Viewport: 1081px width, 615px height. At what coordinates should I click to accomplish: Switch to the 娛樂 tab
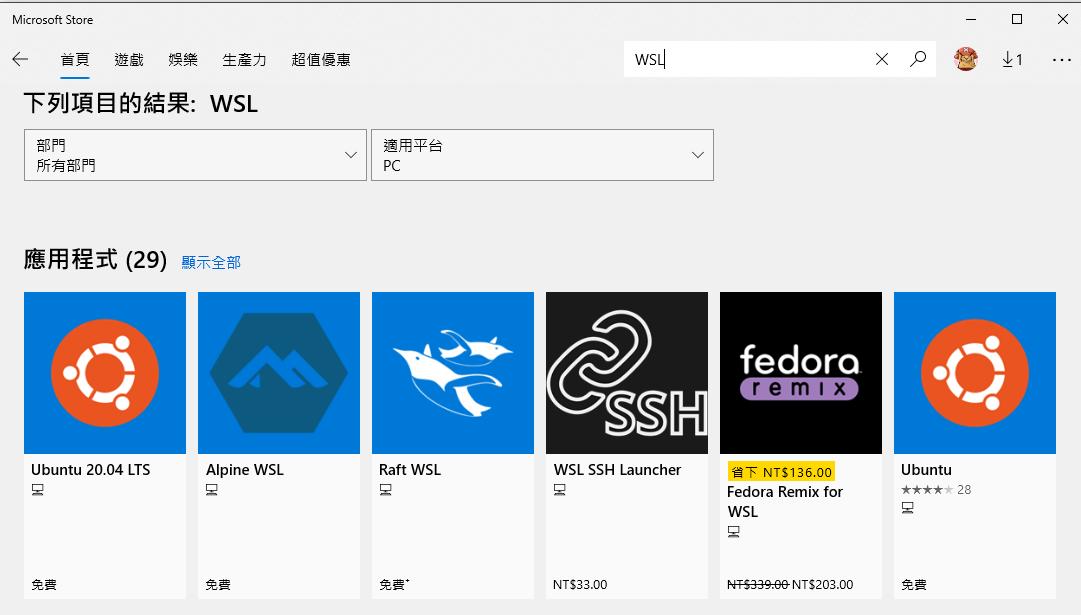point(183,60)
